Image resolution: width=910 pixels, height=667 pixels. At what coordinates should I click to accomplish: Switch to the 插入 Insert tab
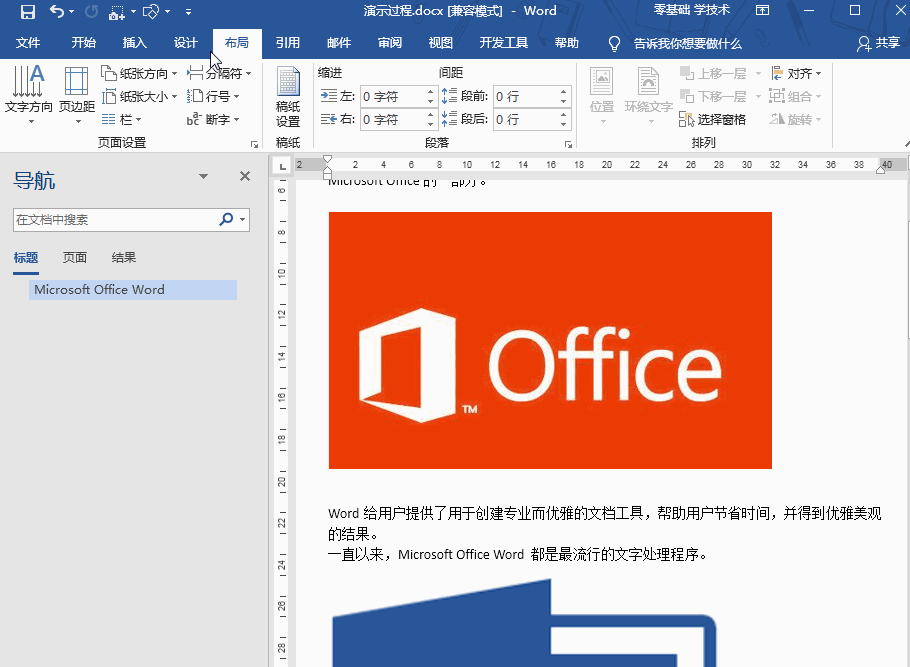pos(134,43)
